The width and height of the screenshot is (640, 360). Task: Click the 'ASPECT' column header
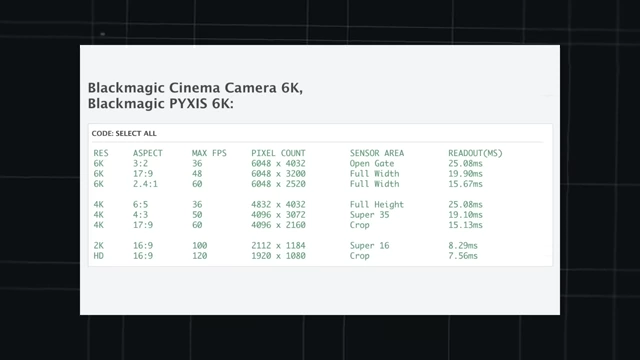[x=148, y=153]
